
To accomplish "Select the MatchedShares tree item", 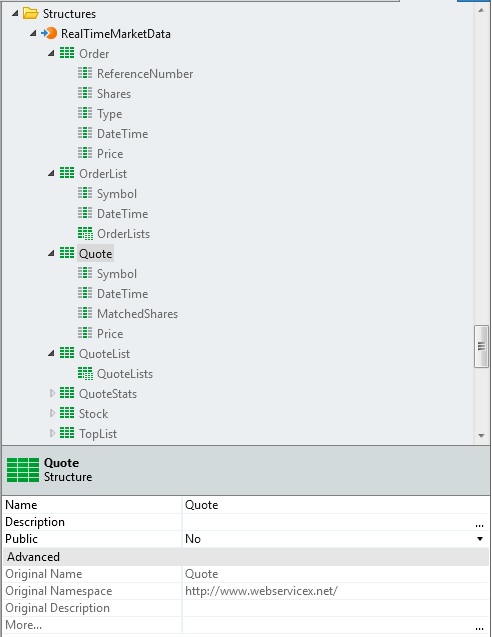I will tap(137, 314).
